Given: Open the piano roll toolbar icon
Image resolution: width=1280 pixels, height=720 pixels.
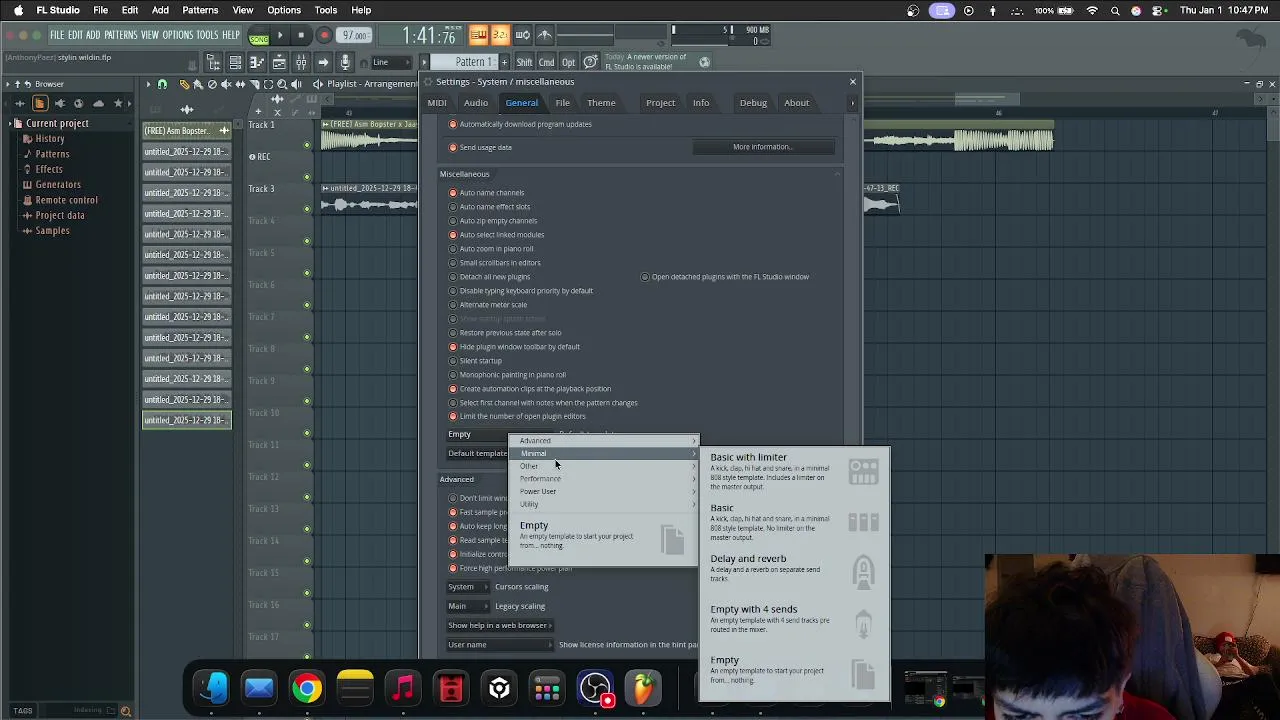Looking at the screenshot, I should (x=257, y=62).
